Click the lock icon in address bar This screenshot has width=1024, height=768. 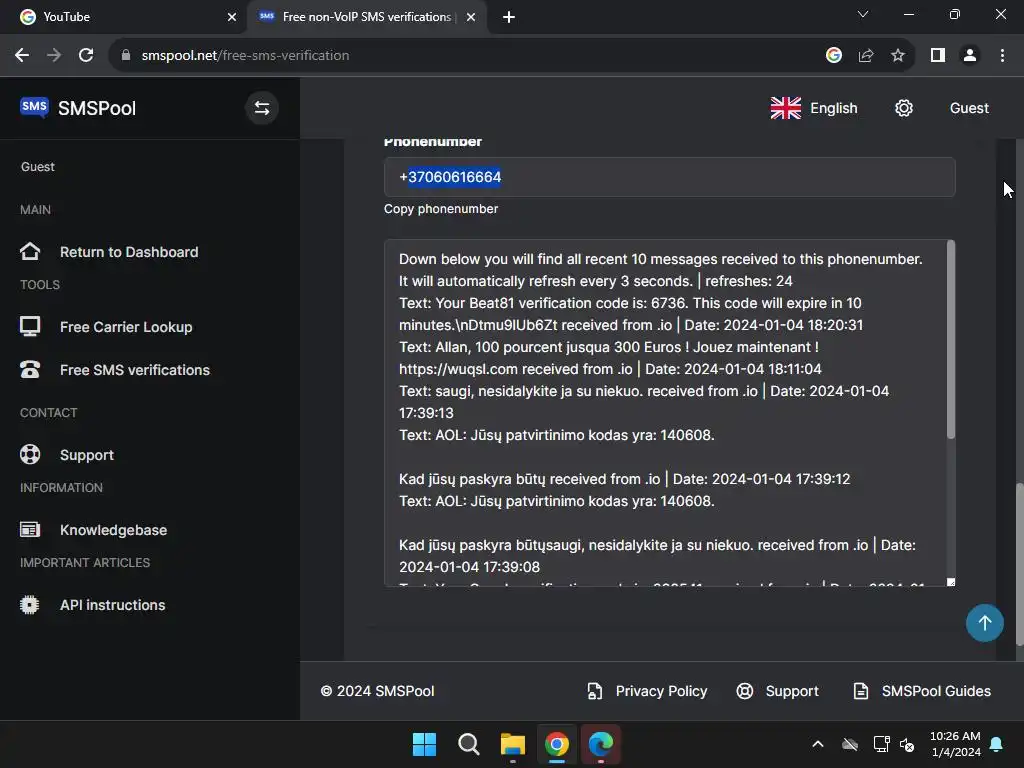coord(126,56)
